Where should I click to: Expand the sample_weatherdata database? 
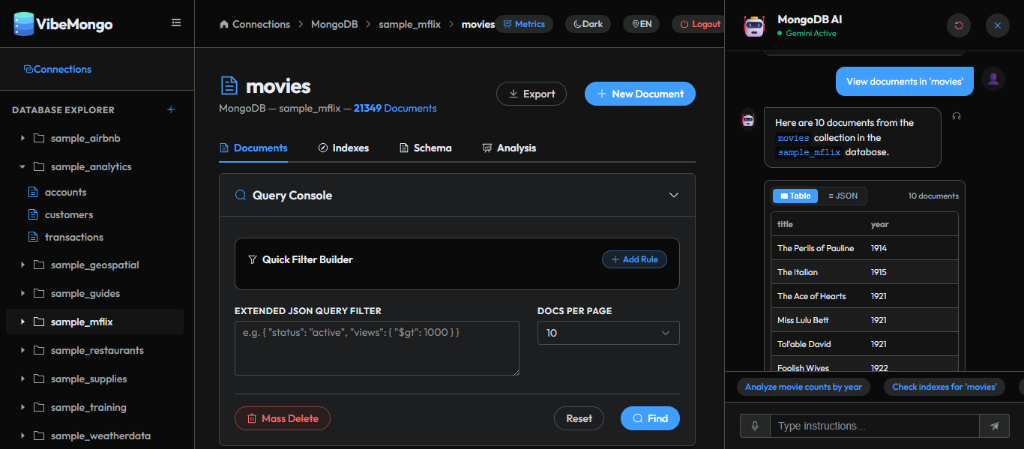pyautogui.click(x=23, y=436)
